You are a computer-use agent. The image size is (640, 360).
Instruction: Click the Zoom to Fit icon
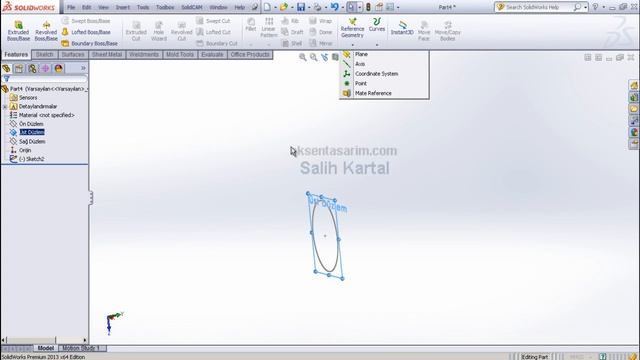coord(302,57)
